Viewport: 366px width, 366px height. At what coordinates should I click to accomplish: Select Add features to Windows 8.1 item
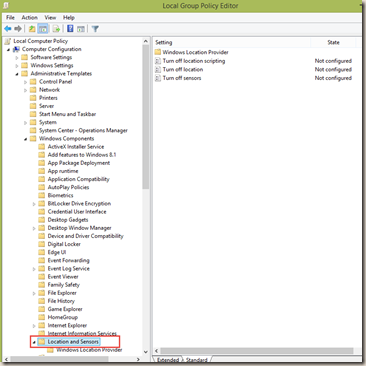click(82, 155)
